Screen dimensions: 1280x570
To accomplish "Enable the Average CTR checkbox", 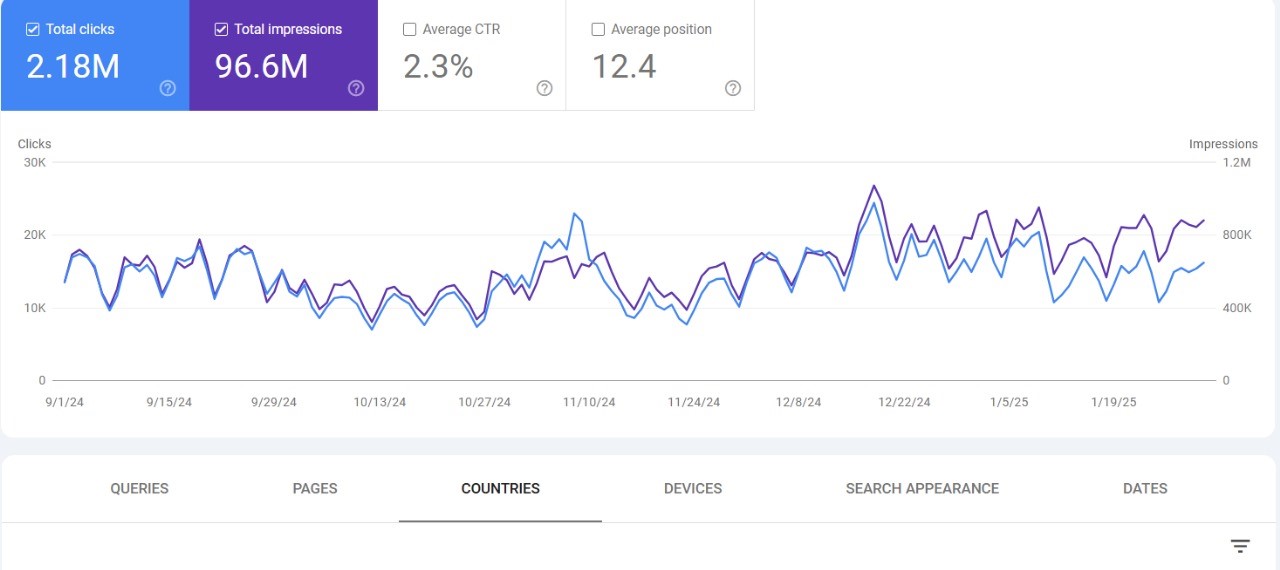I will 409,29.
